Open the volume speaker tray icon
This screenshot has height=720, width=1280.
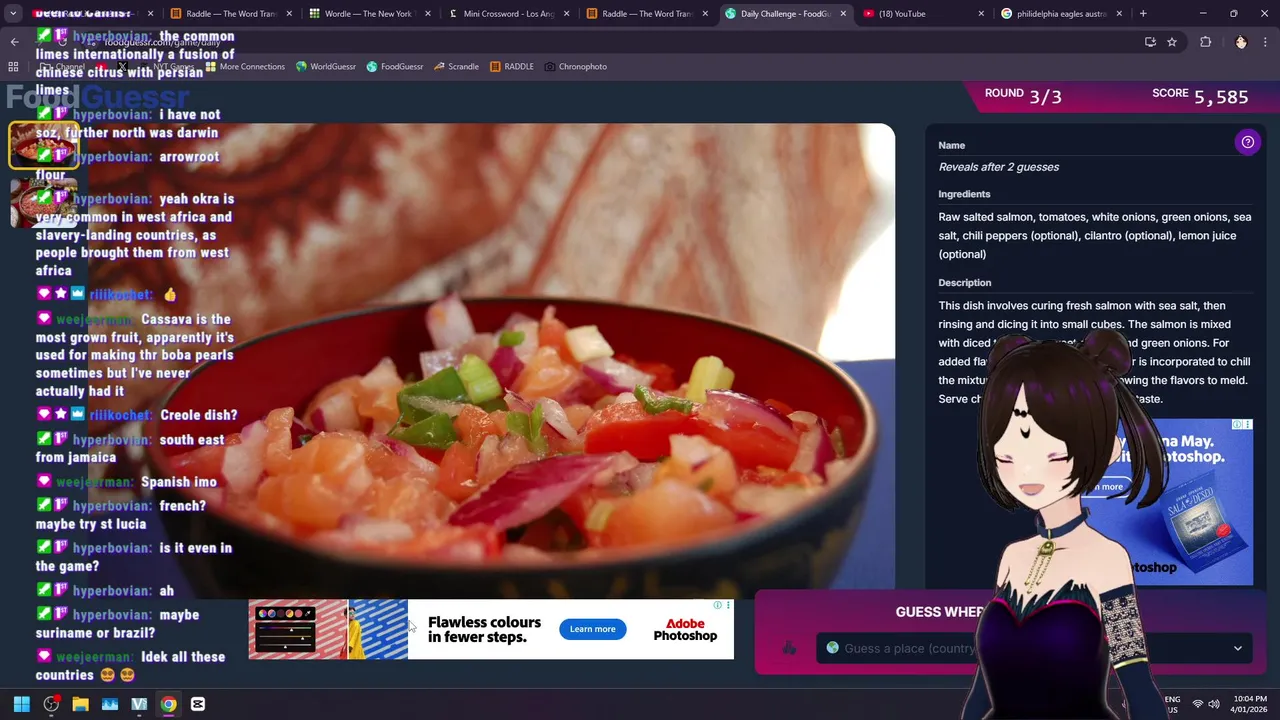[x=1215, y=704]
